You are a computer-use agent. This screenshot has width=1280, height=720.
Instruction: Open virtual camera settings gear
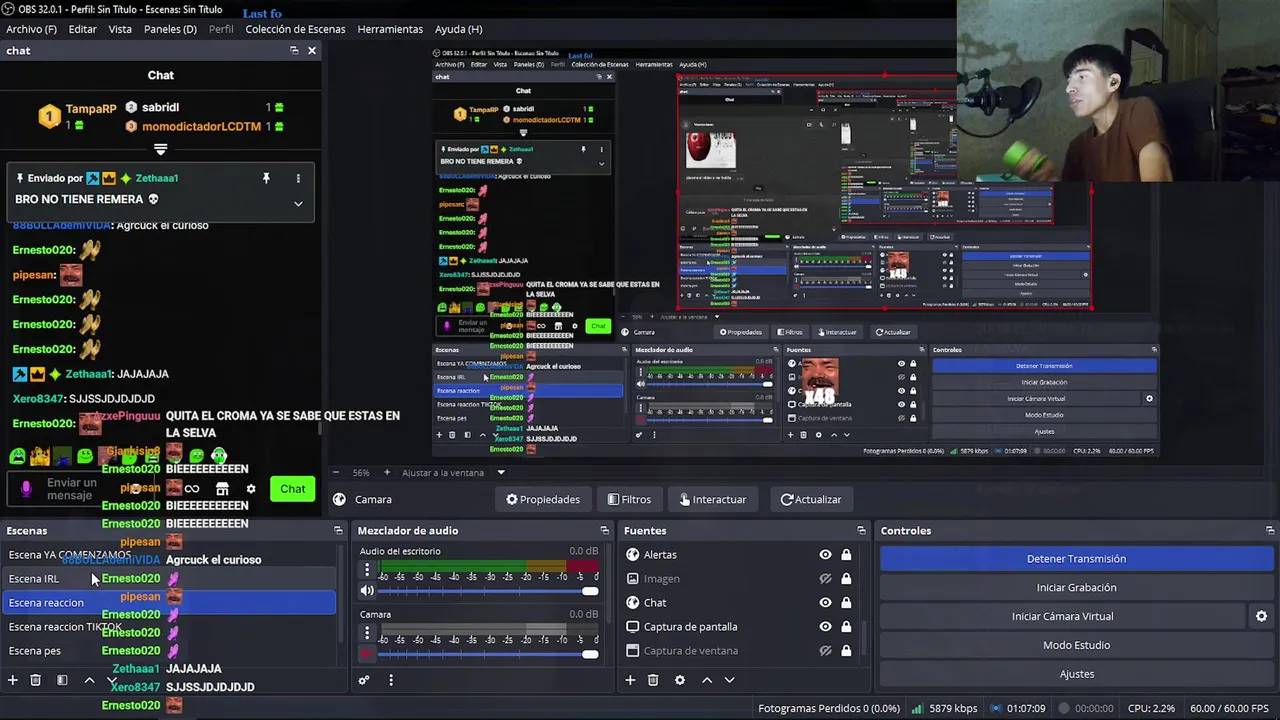click(1261, 616)
